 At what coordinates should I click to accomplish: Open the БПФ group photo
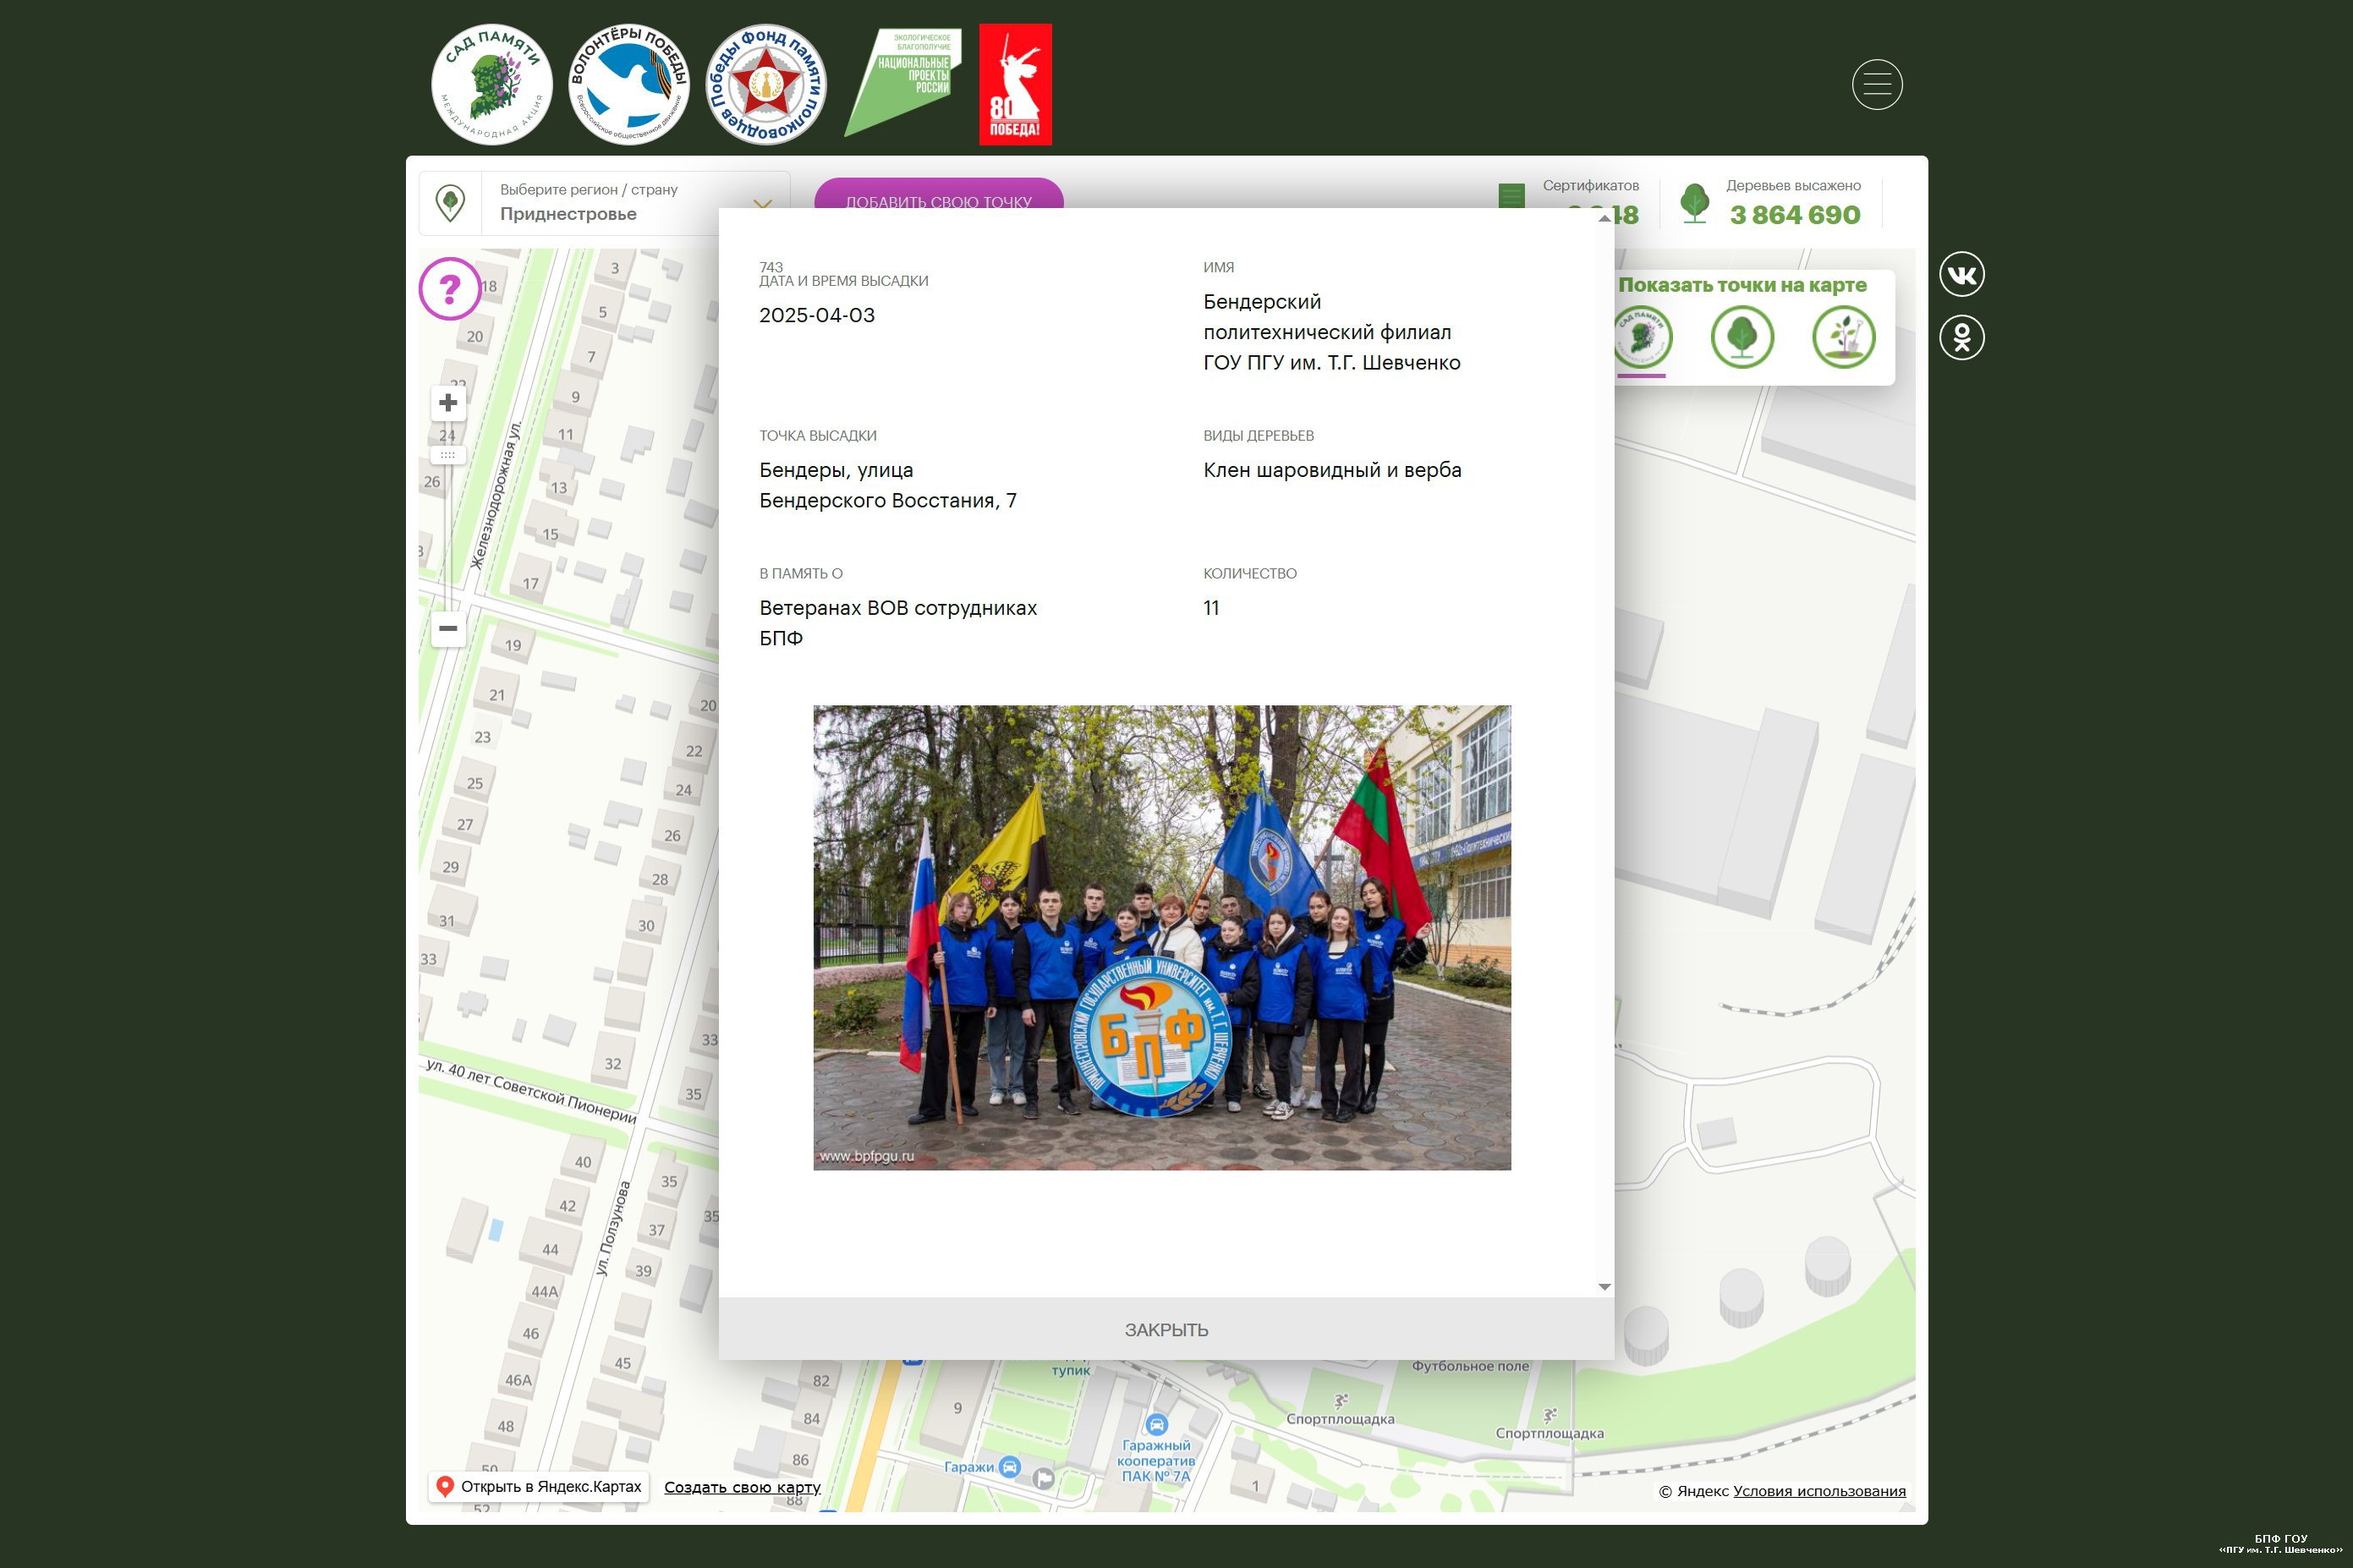point(1162,938)
